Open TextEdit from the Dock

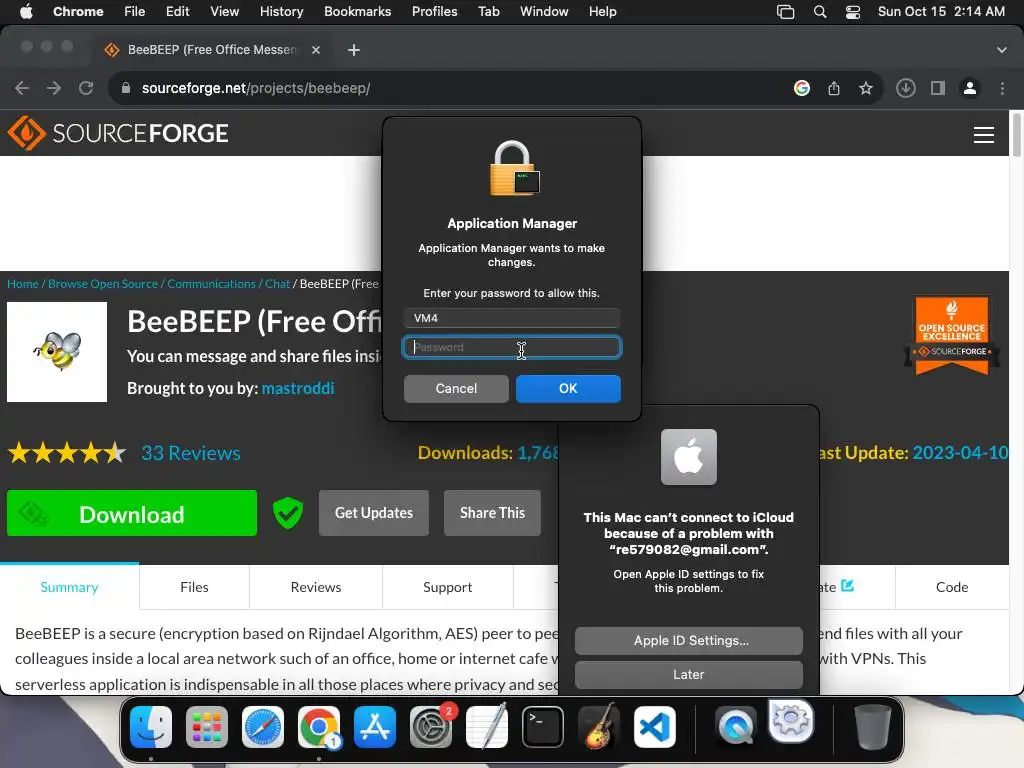(x=487, y=727)
